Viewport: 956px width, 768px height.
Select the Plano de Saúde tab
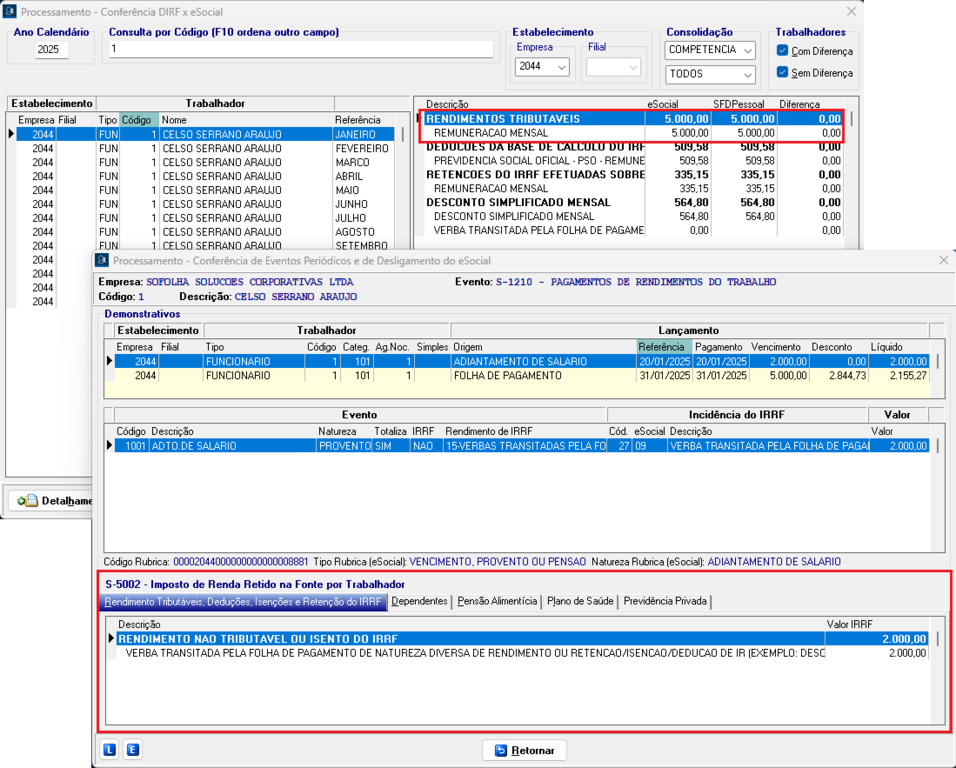pyautogui.click(x=580, y=602)
